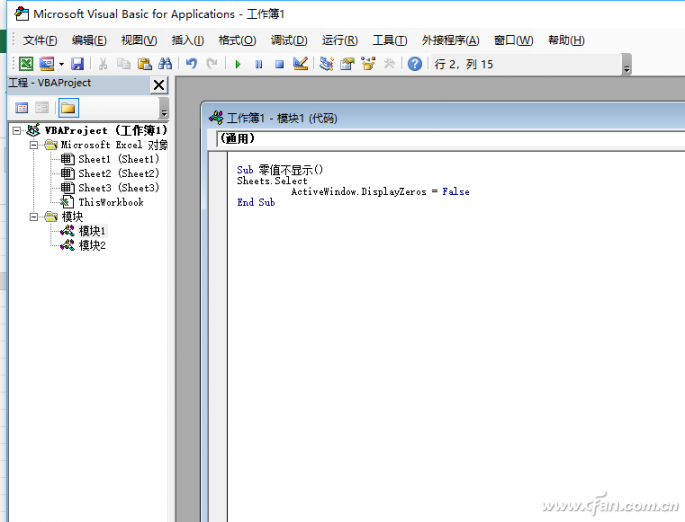Viewport: 685px width, 522px height.
Task: Select the Microsoft Excel 对象 folder
Action: pos(114,145)
